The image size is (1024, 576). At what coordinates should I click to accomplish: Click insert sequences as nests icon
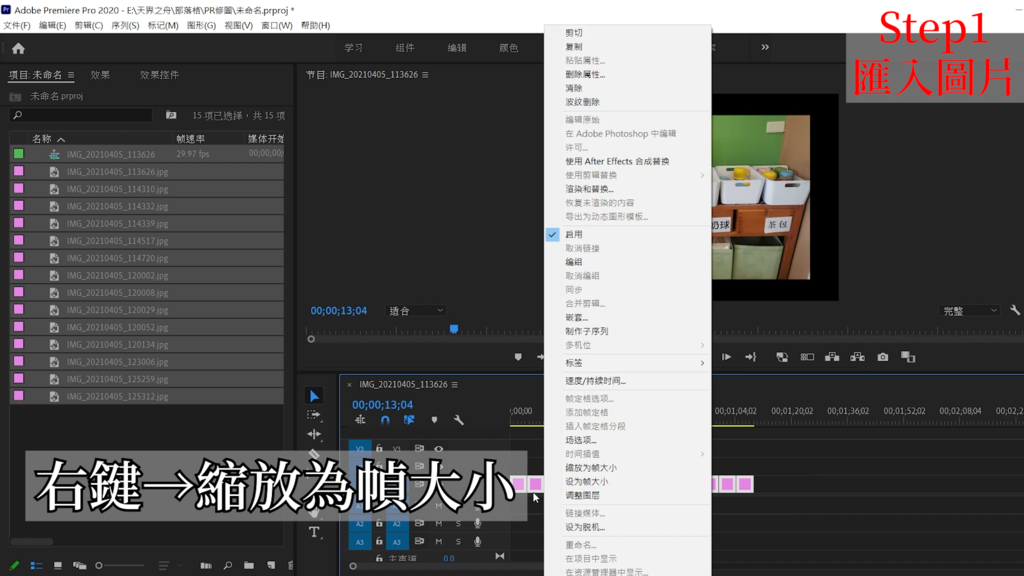point(360,420)
